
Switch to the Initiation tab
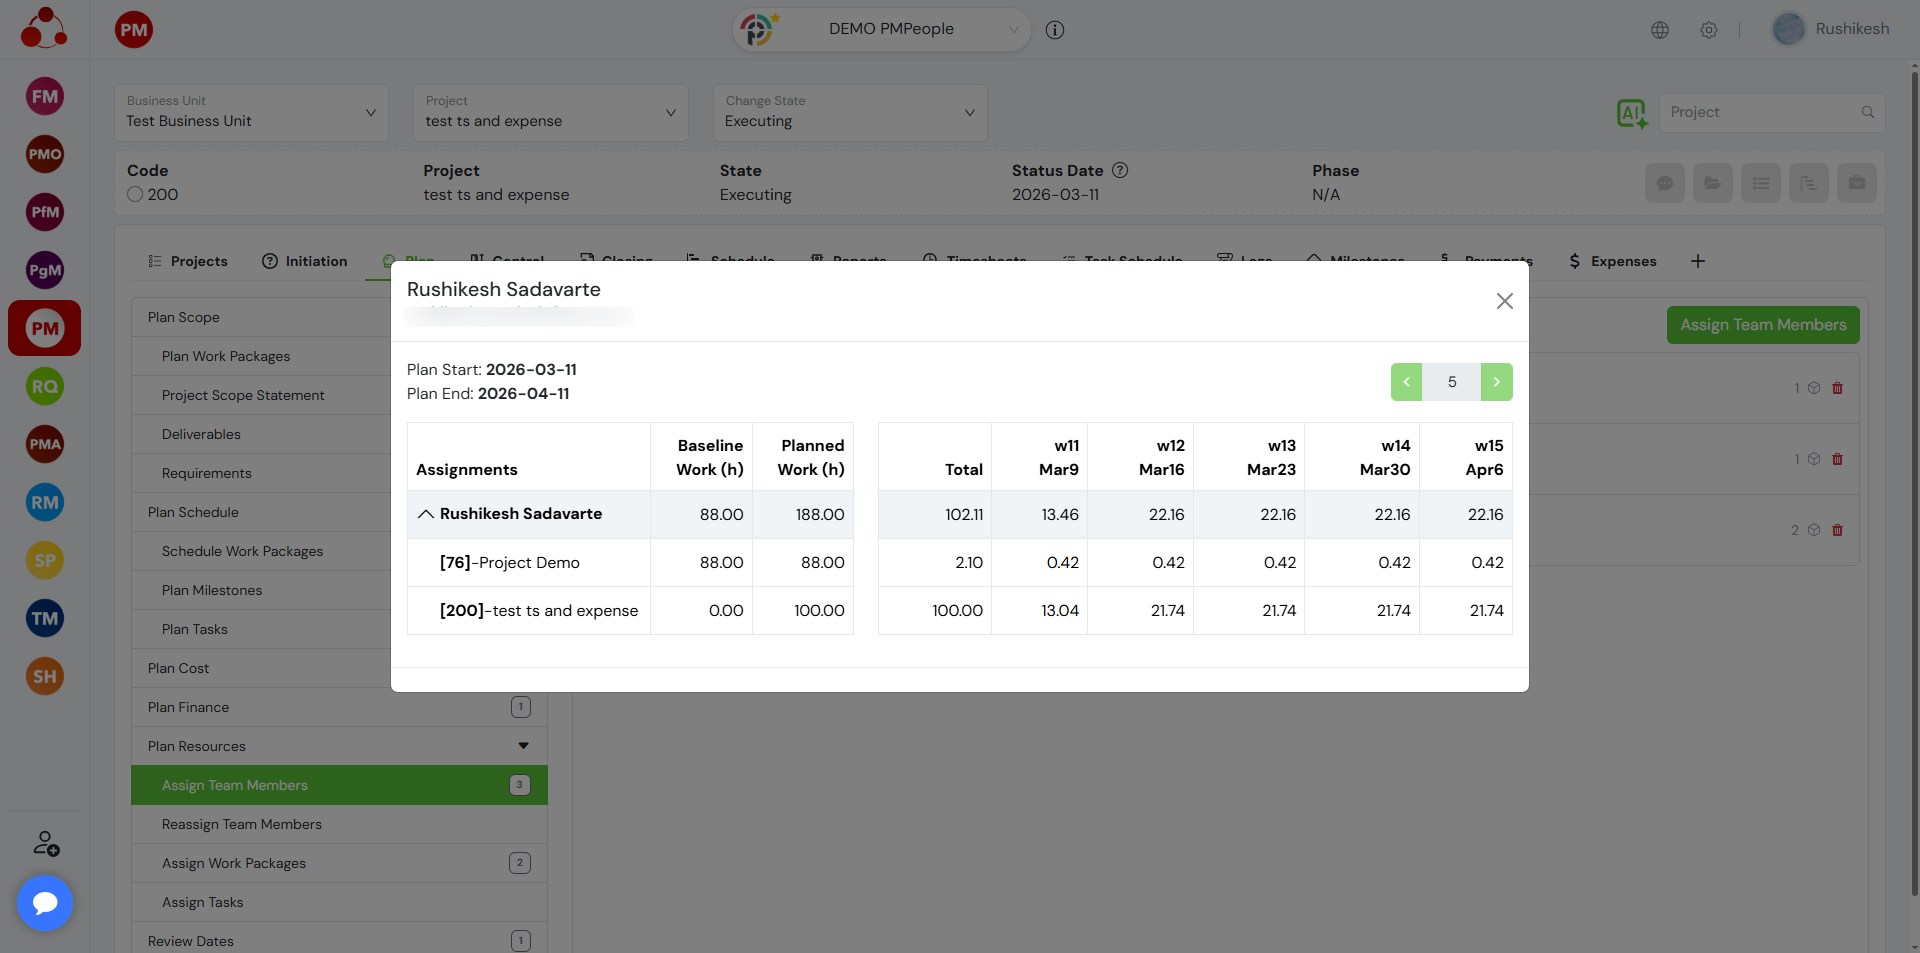(x=305, y=261)
